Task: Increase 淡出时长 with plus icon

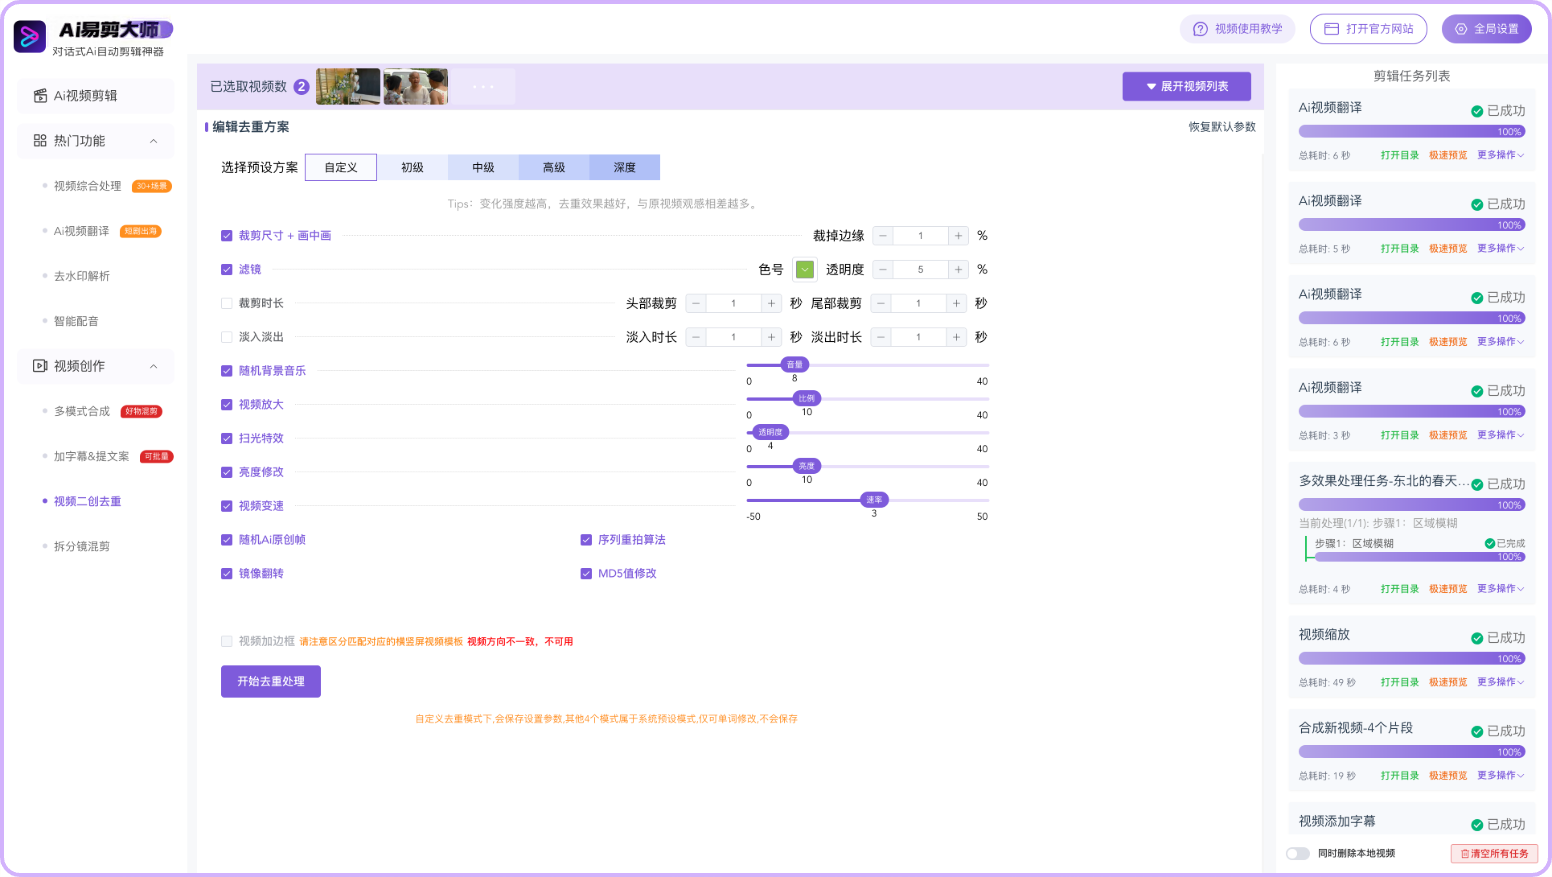Action: (x=956, y=338)
